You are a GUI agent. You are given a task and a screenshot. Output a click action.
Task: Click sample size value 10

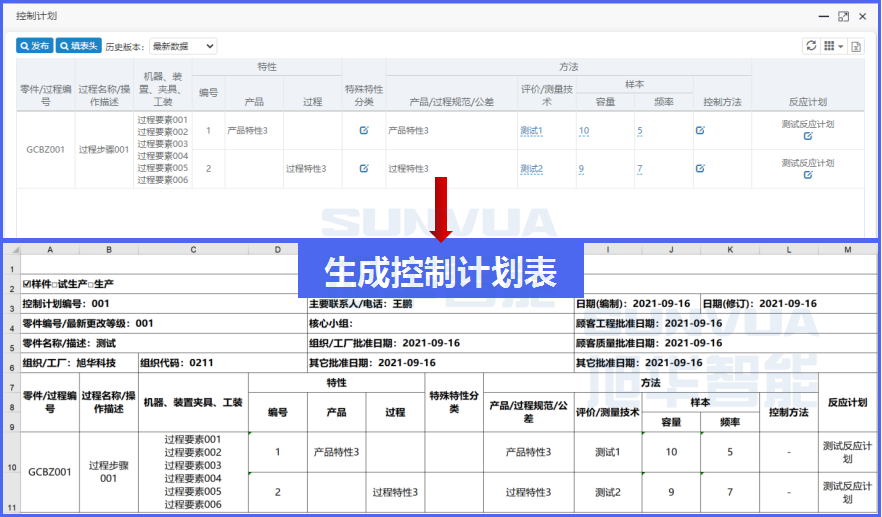(x=584, y=131)
